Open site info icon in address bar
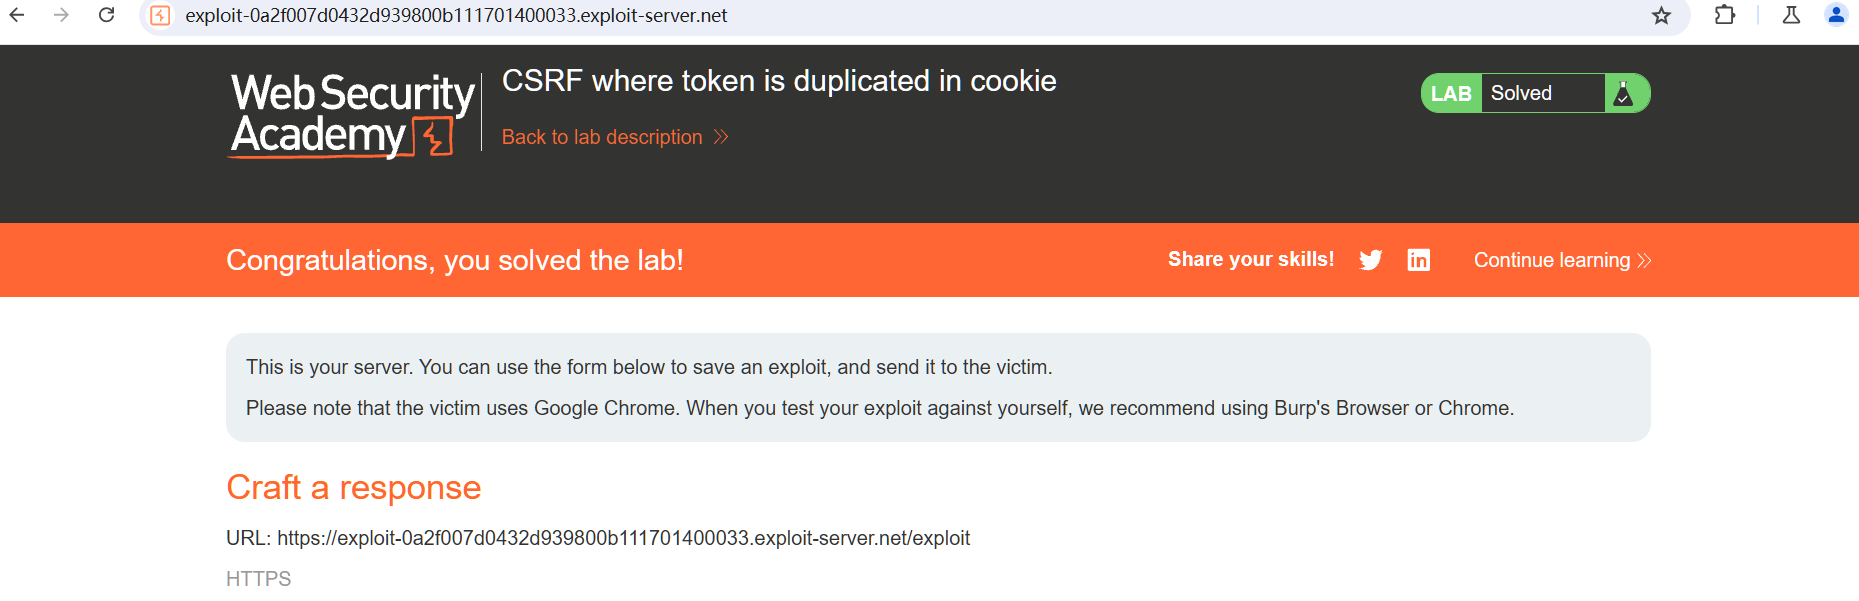The image size is (1859, 601). tap(160, 16)
